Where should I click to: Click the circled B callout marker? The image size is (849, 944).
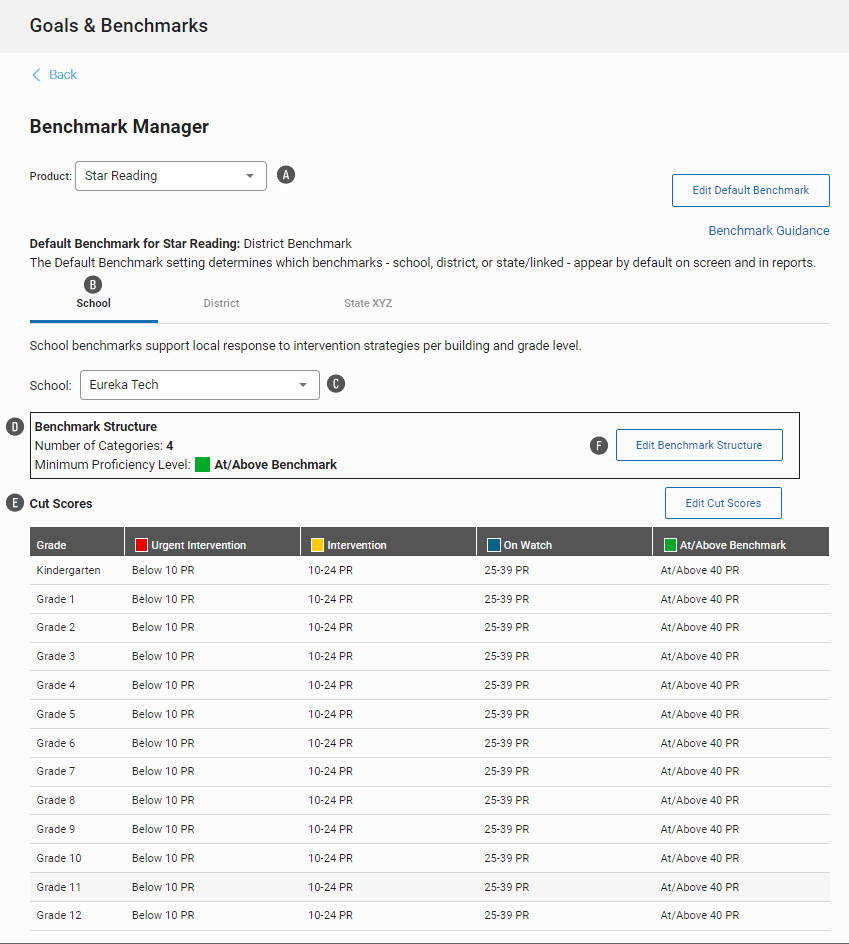[94, 284]
